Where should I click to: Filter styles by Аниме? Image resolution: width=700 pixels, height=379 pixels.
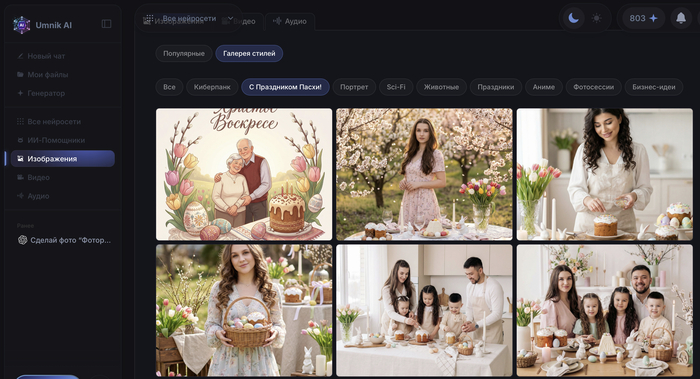coord(543,87)
